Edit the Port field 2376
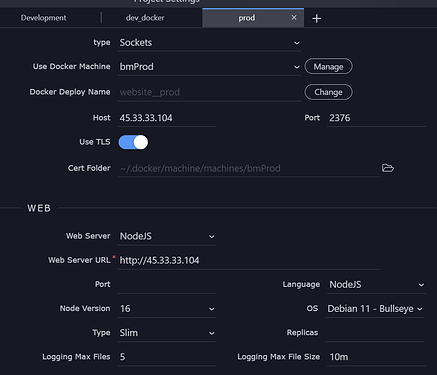The height and width of the screenshot is (375, 437). click(376, 118)
